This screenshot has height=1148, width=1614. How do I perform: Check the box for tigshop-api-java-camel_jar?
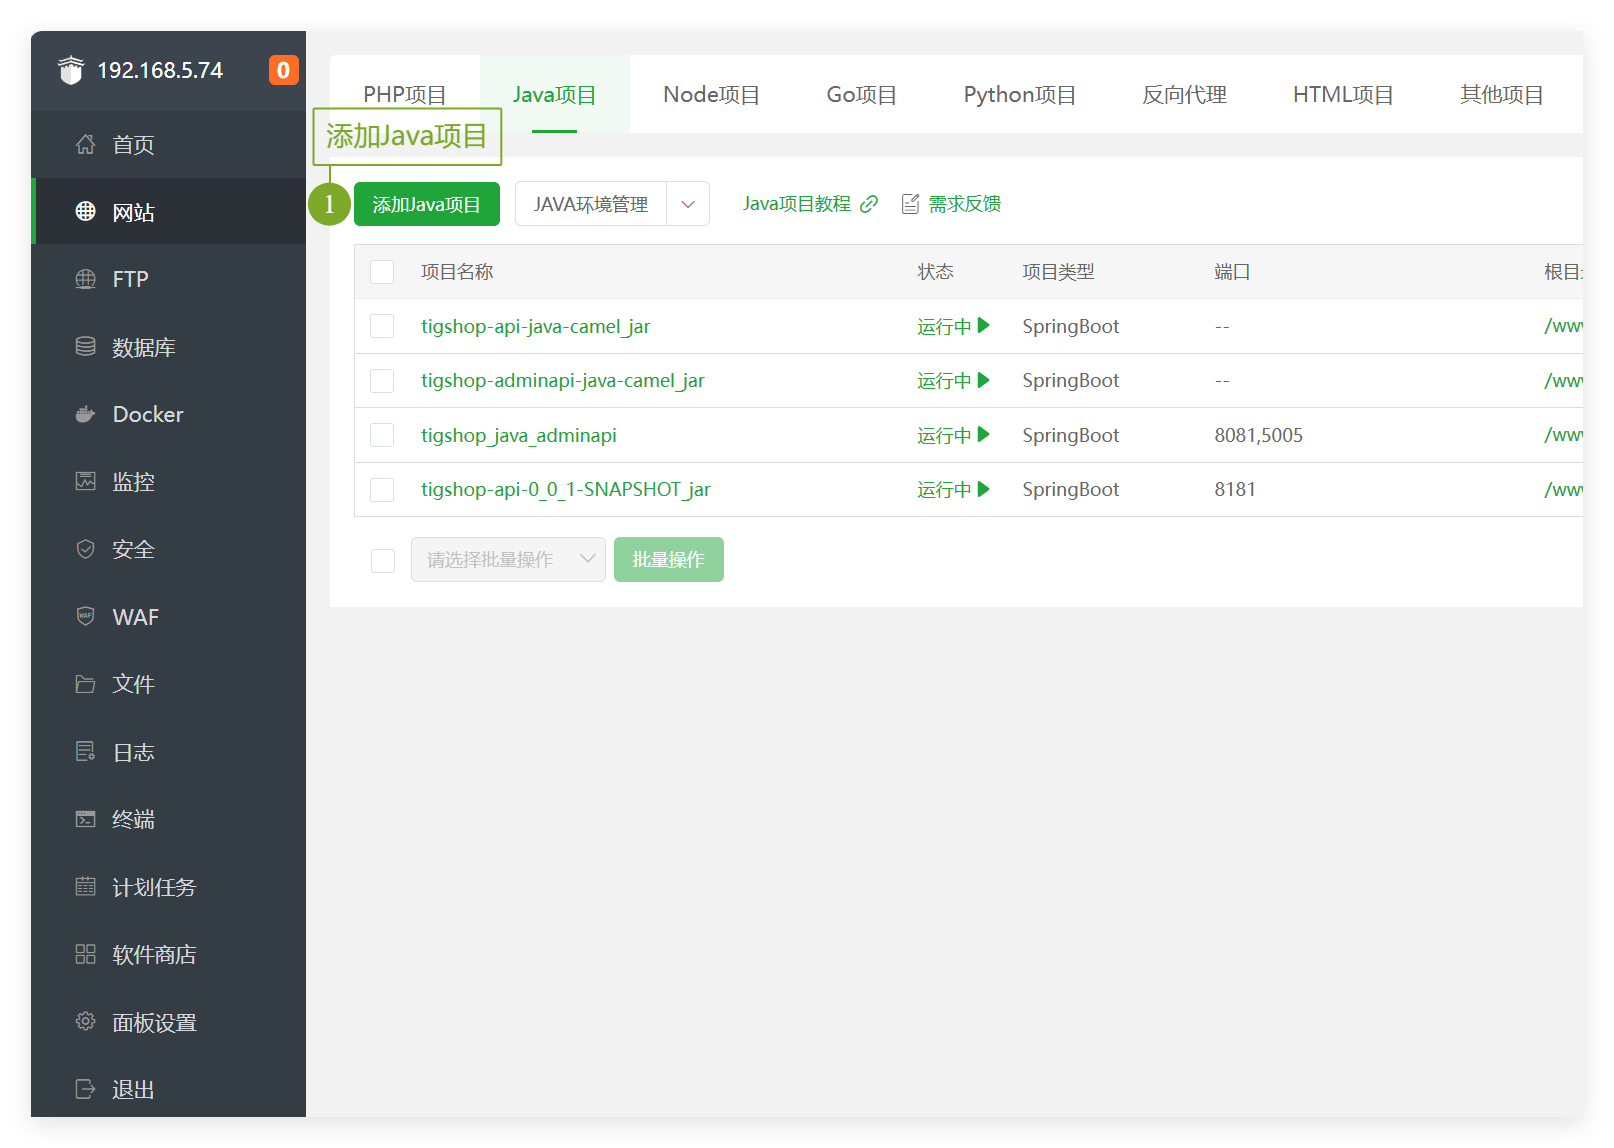[382, 326]
